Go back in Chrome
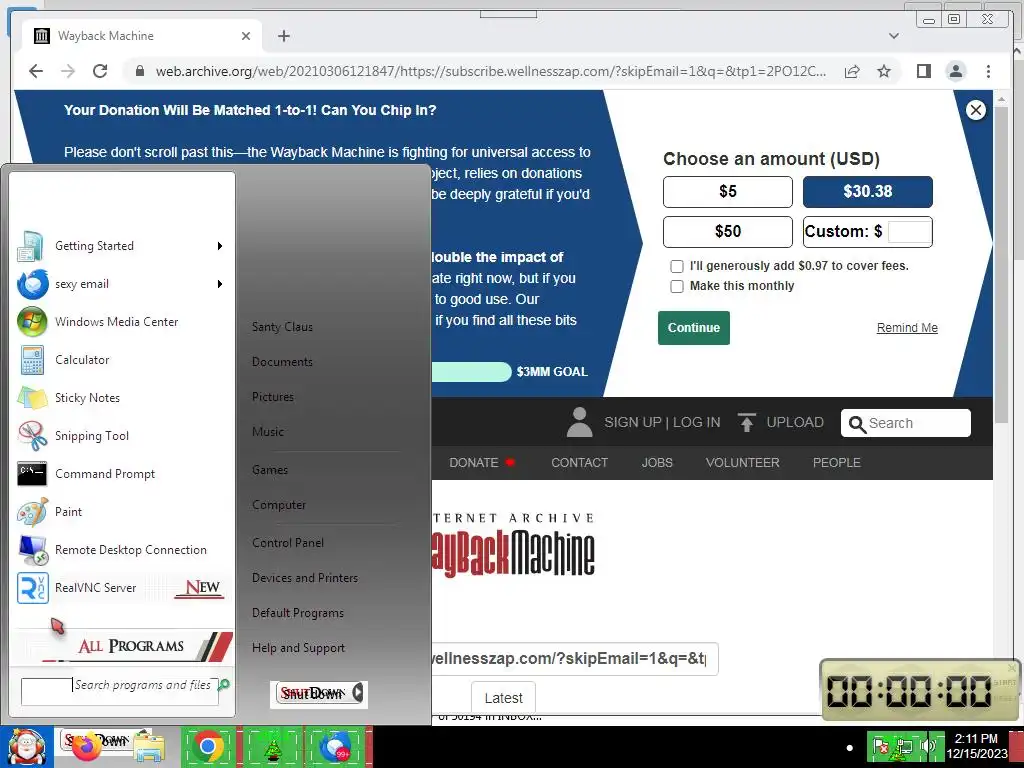This screenshot has width=1024, height=768. point(36,71)
